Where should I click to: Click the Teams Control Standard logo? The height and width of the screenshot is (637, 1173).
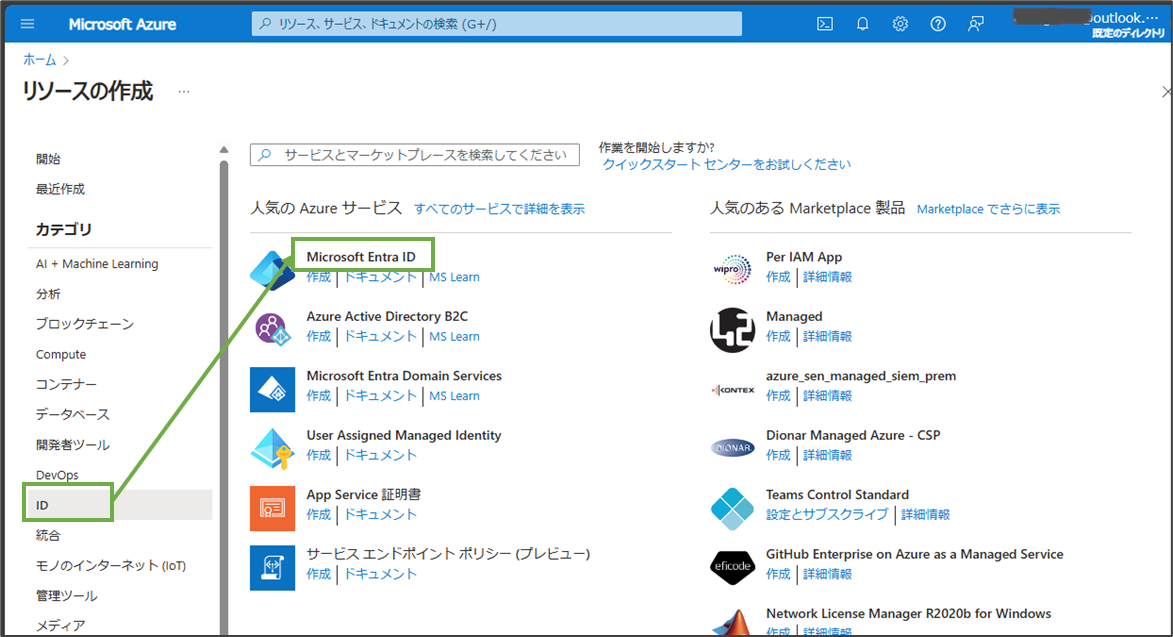(x=732, y=508)
